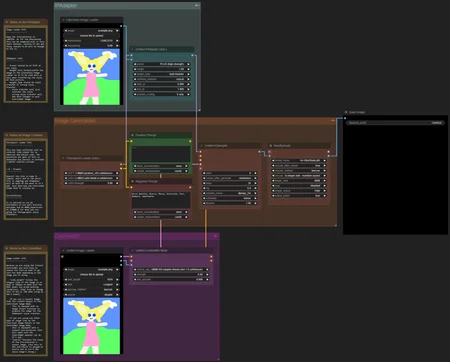Open the preset dropdown in Unified IPAdapter node
This screenshot has height=362, width=450.
coord(161,64)
